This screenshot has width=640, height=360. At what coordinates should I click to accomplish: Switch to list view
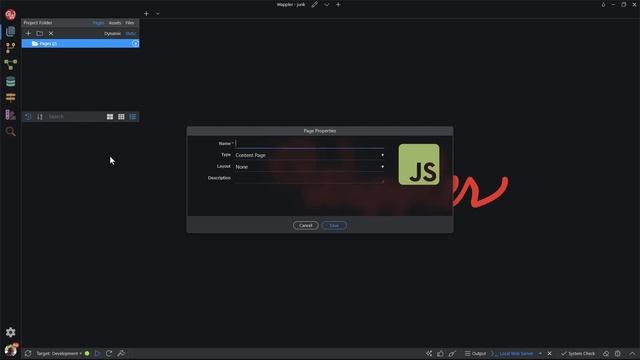tap(133, 117)
